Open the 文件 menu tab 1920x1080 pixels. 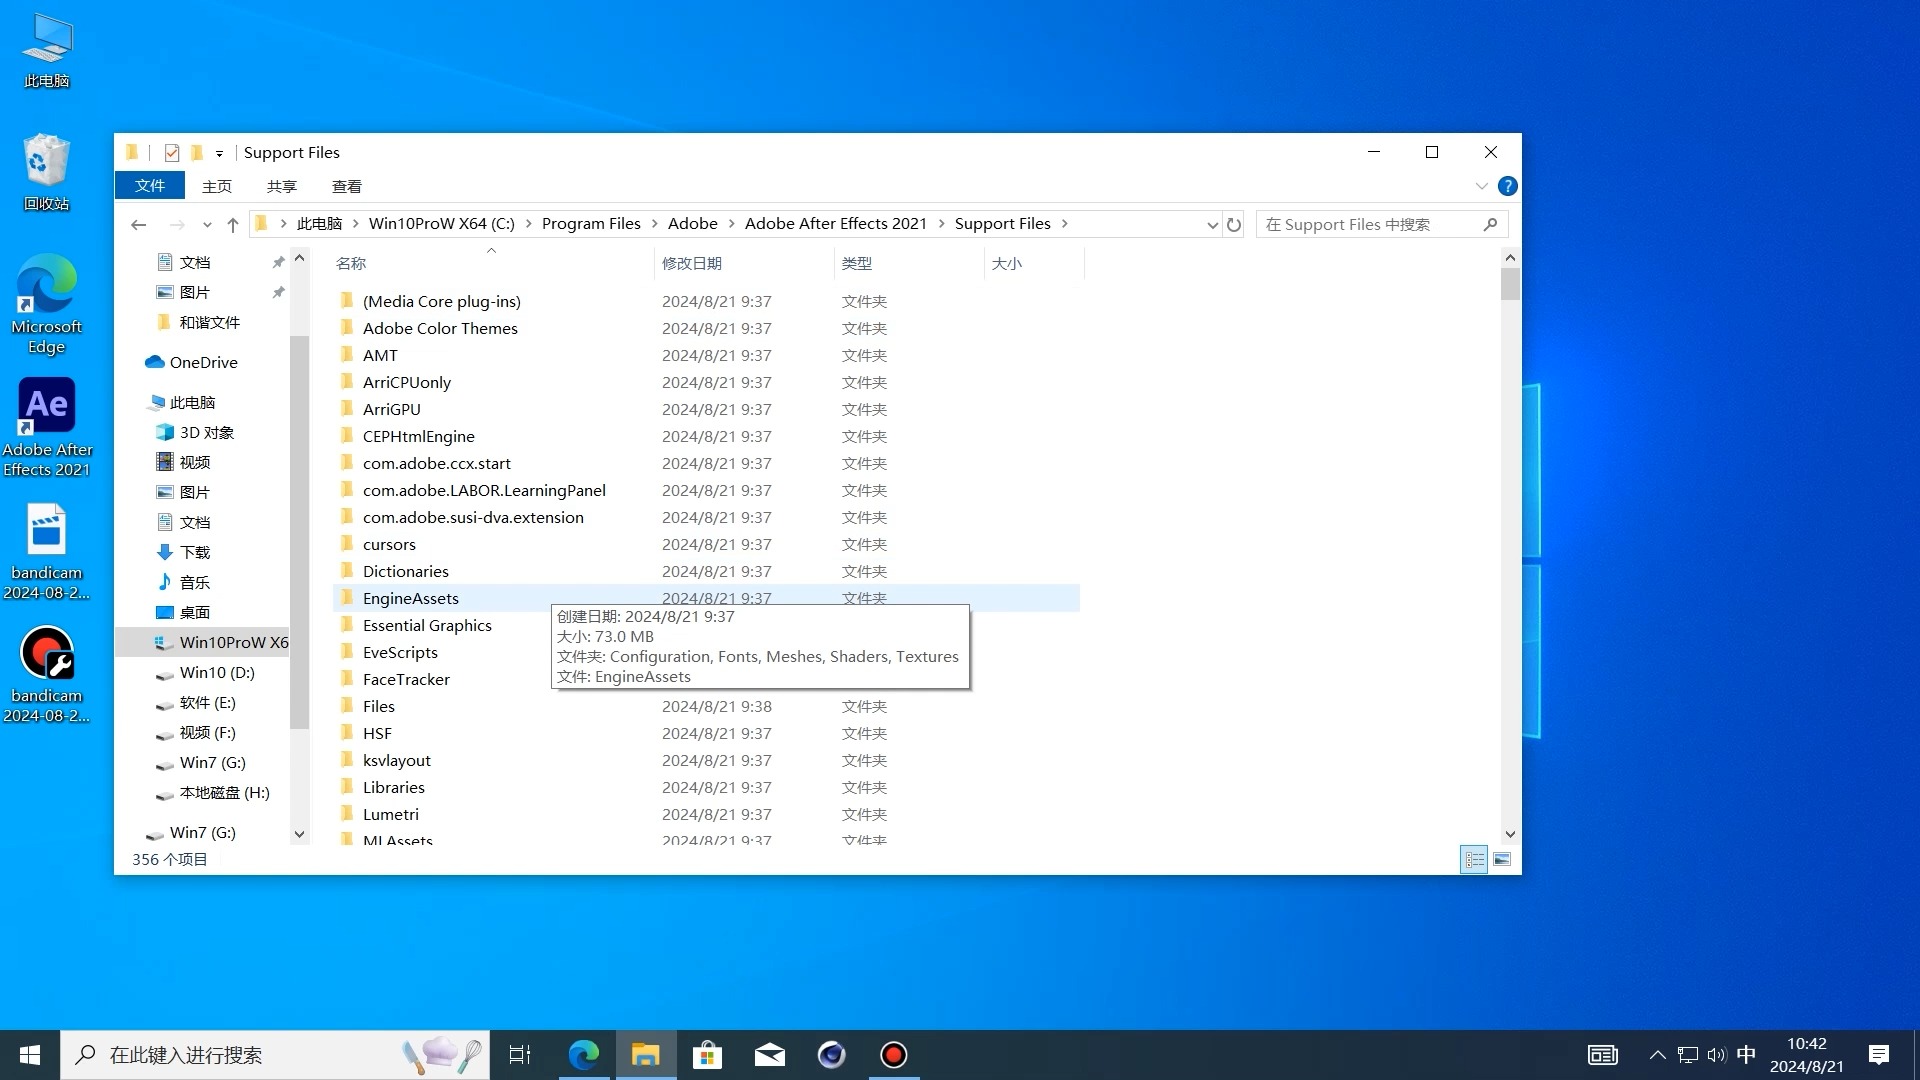click(150, 186)
